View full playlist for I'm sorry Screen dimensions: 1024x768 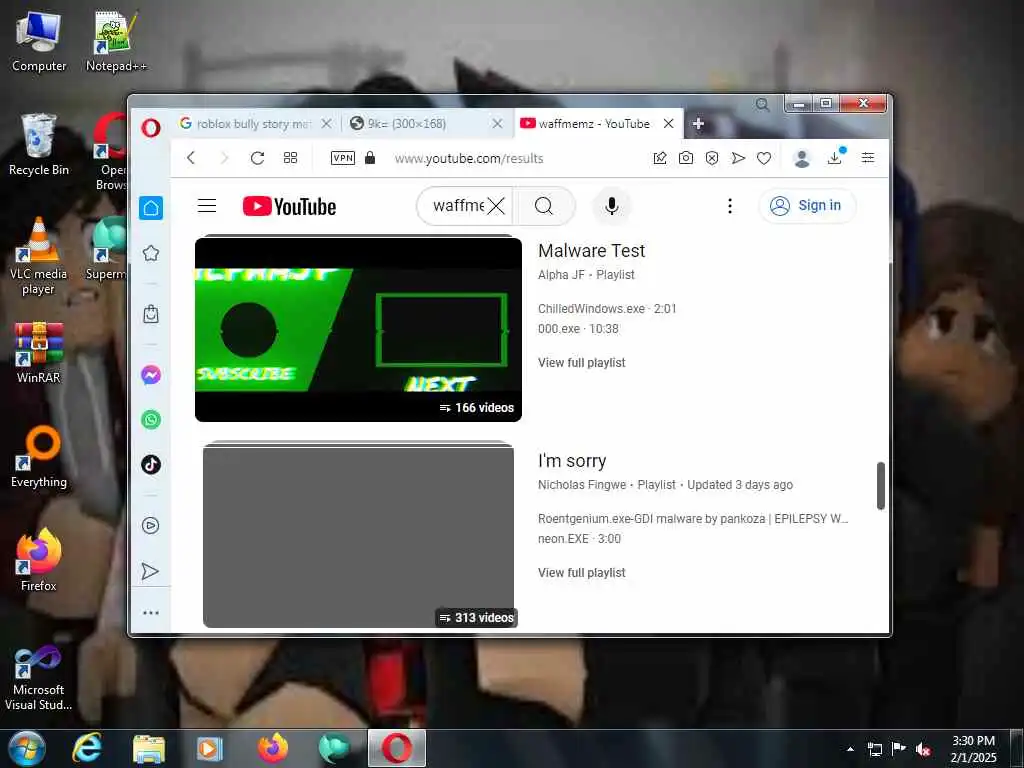[x=582, y=573]
